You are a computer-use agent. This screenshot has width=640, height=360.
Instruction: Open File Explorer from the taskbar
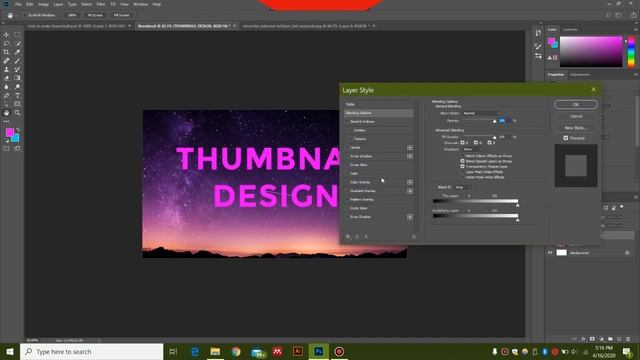coord(215,351)
